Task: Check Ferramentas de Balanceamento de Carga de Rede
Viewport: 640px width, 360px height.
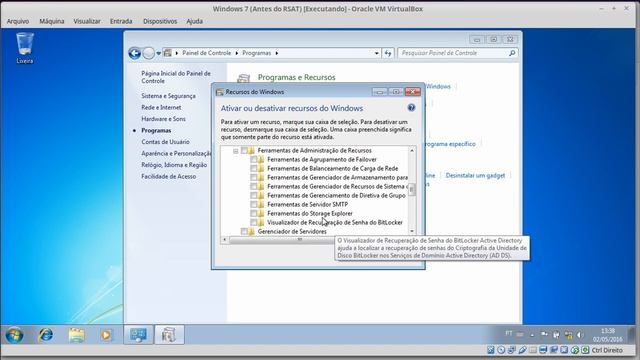Action: click(x=254, y=169)
